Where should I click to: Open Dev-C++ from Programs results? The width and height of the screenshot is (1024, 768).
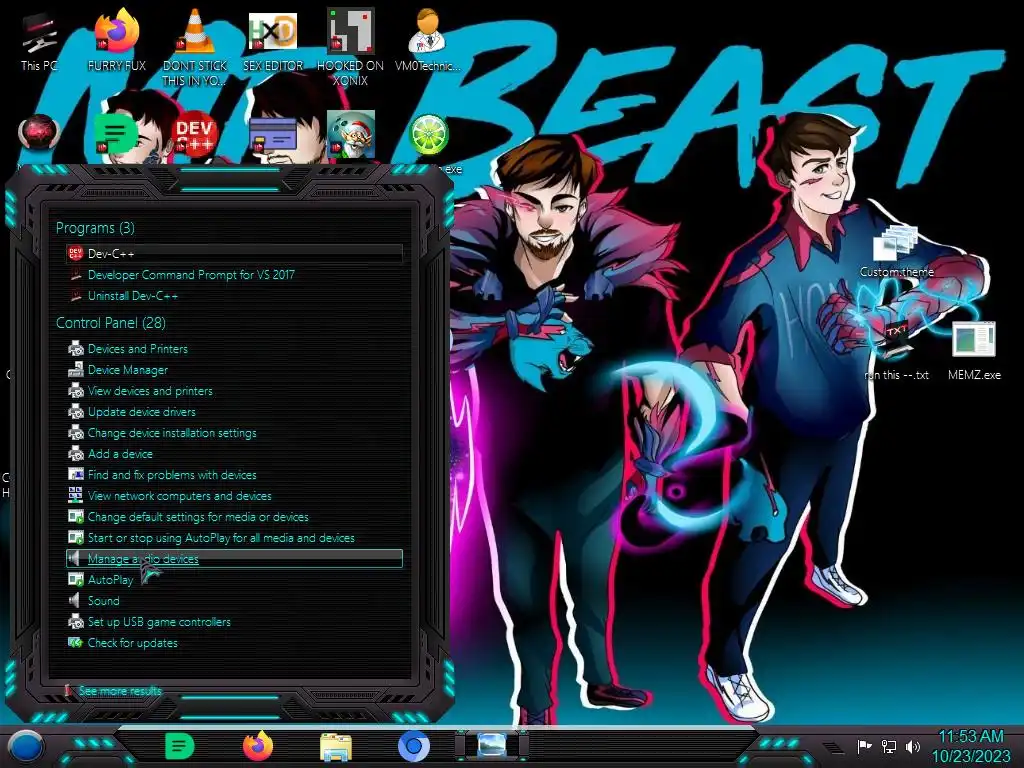(x=234, y=253)
